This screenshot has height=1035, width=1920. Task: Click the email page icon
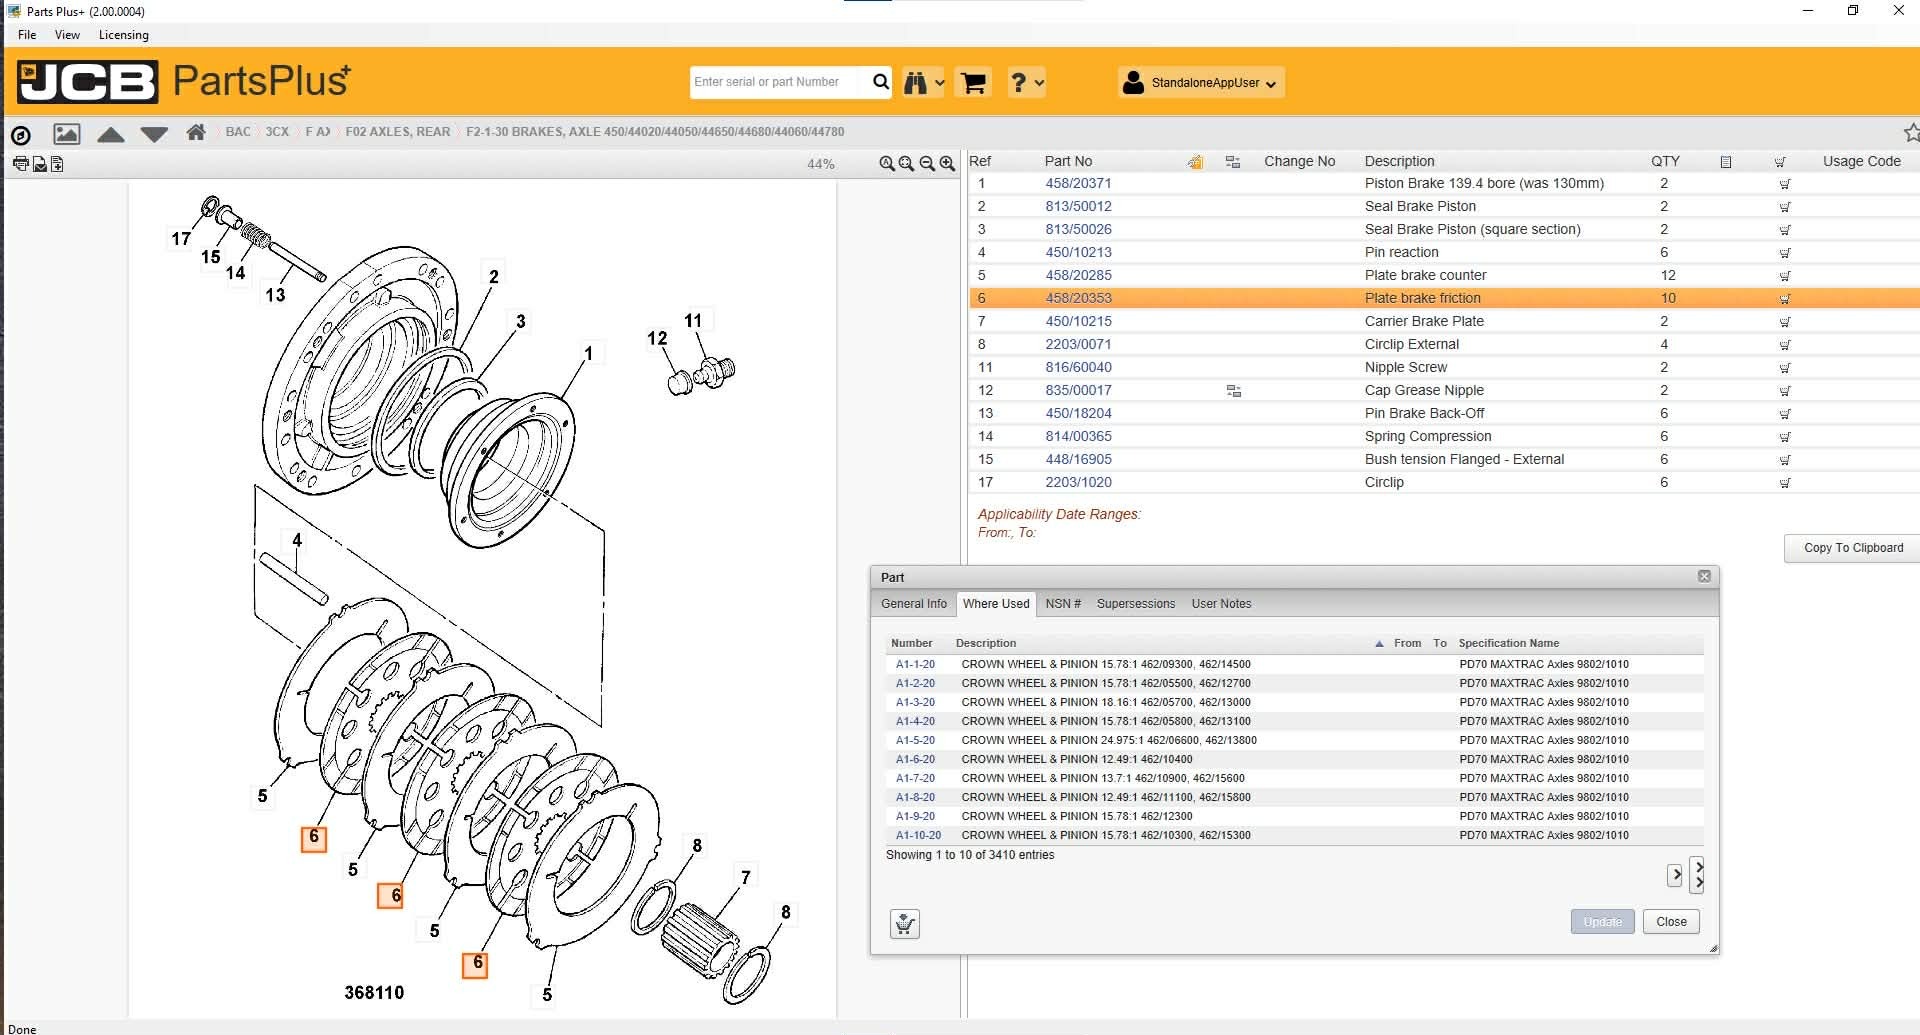pyautogui.click(x=39, y=164)
